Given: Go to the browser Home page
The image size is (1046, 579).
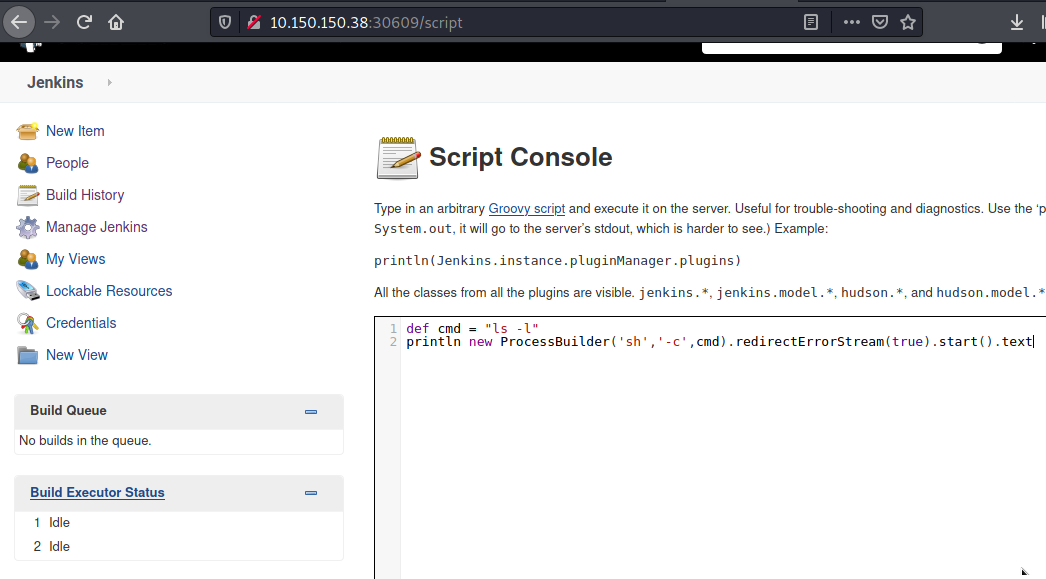Looking at the screenshot, I should point(116,22).
